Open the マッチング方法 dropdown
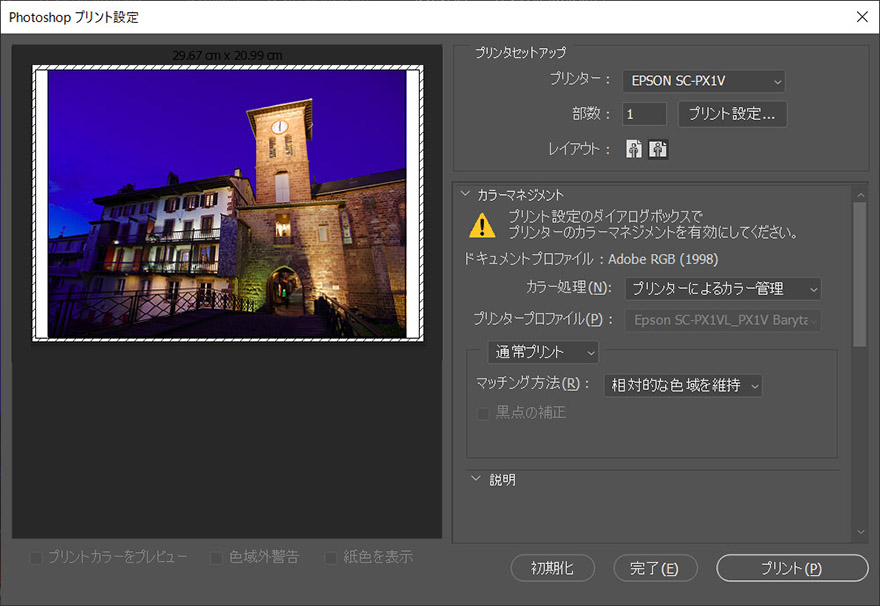 pyautogui.click(x=682, y=385)
